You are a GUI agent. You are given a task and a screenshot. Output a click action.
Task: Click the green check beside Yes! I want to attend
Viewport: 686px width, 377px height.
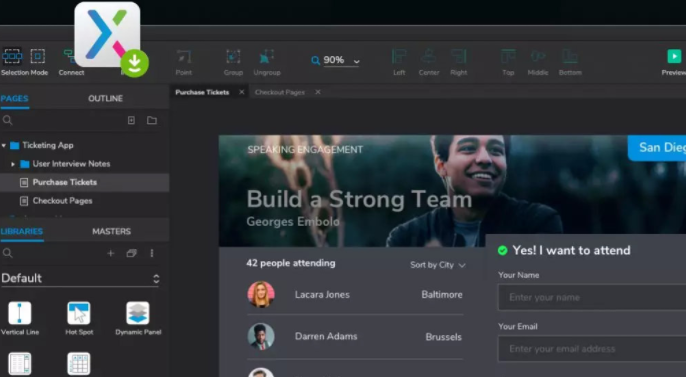[503, 251]
